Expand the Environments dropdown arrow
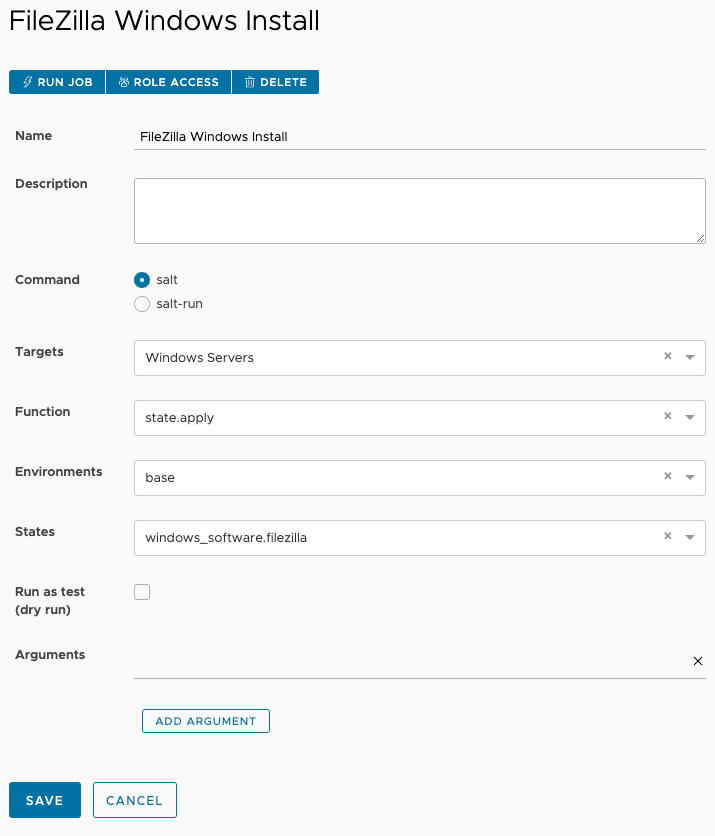The image size is (715, 836). pyautogui.click(x=690, y=477)
